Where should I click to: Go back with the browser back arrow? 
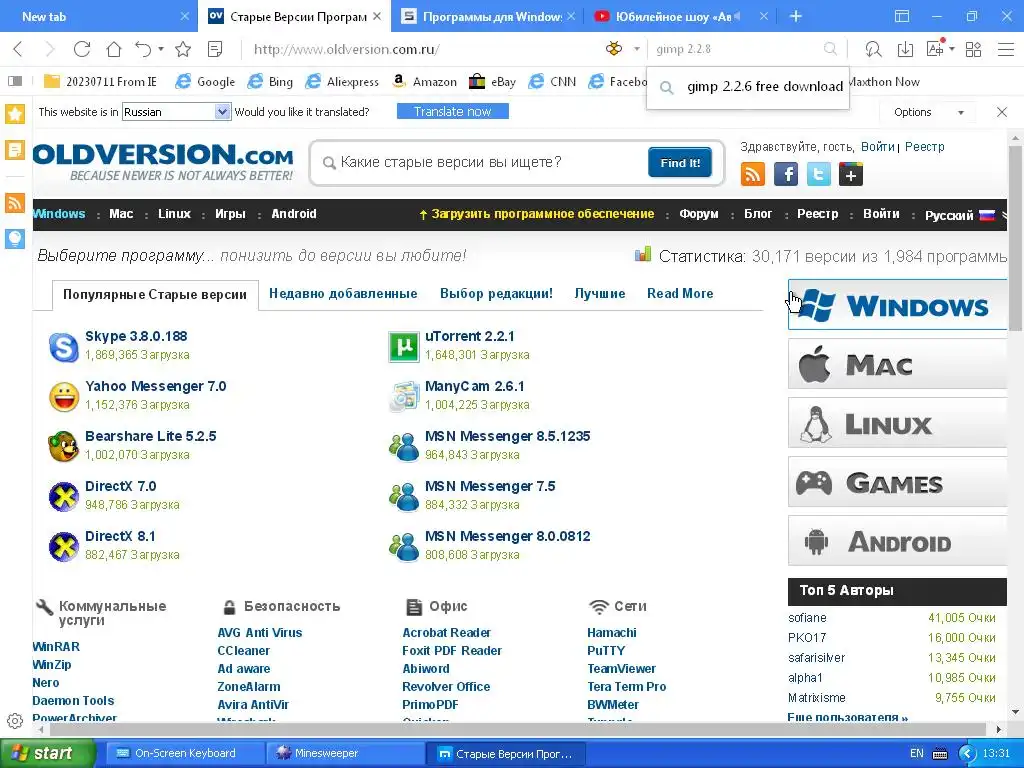tap(18, 49)
